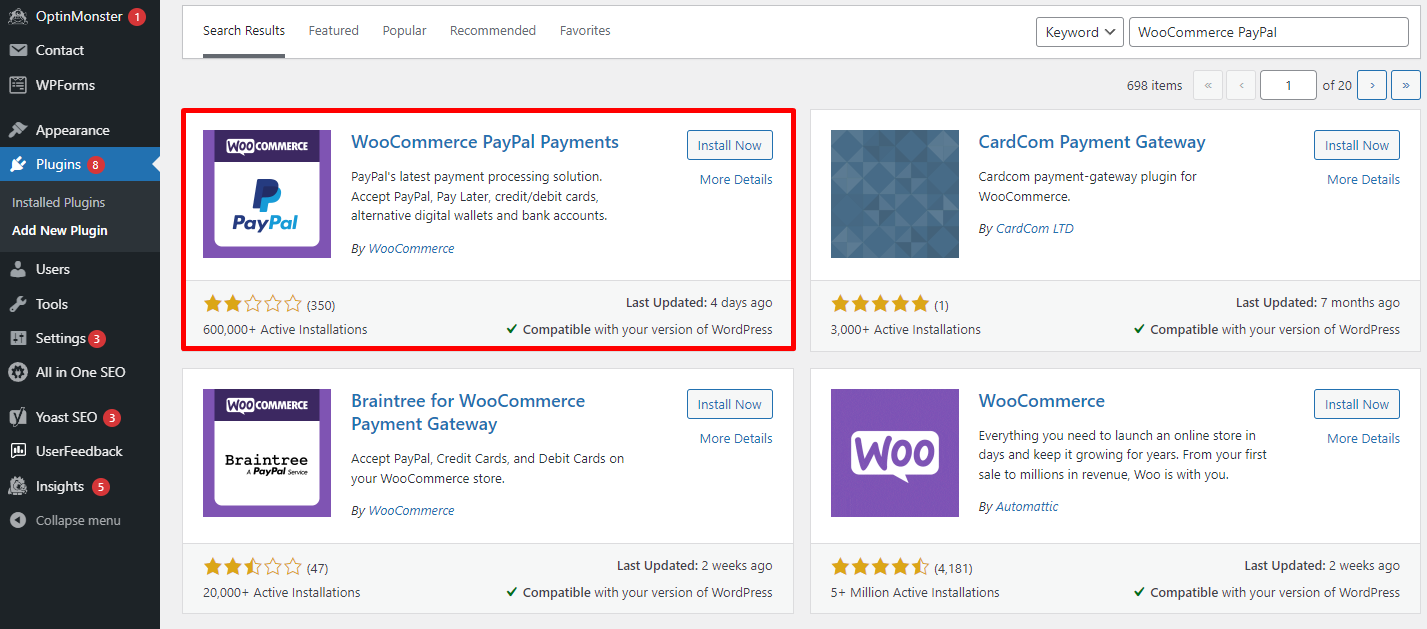The width and height of the screenshot is (1427, 629).
Task: Click the current page number field
Action: pos(1288,85)
